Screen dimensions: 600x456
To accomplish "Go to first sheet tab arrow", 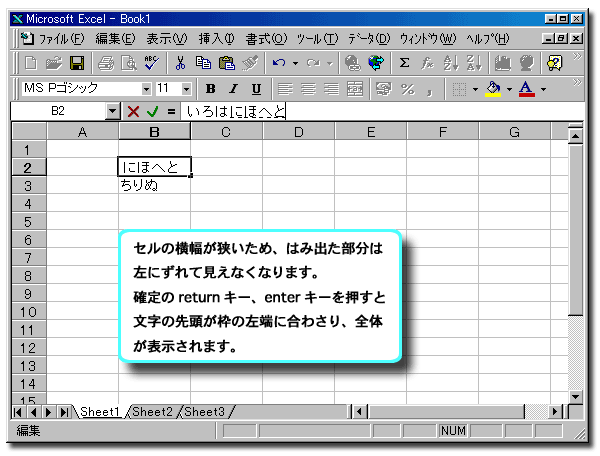I will coord(18,412).
